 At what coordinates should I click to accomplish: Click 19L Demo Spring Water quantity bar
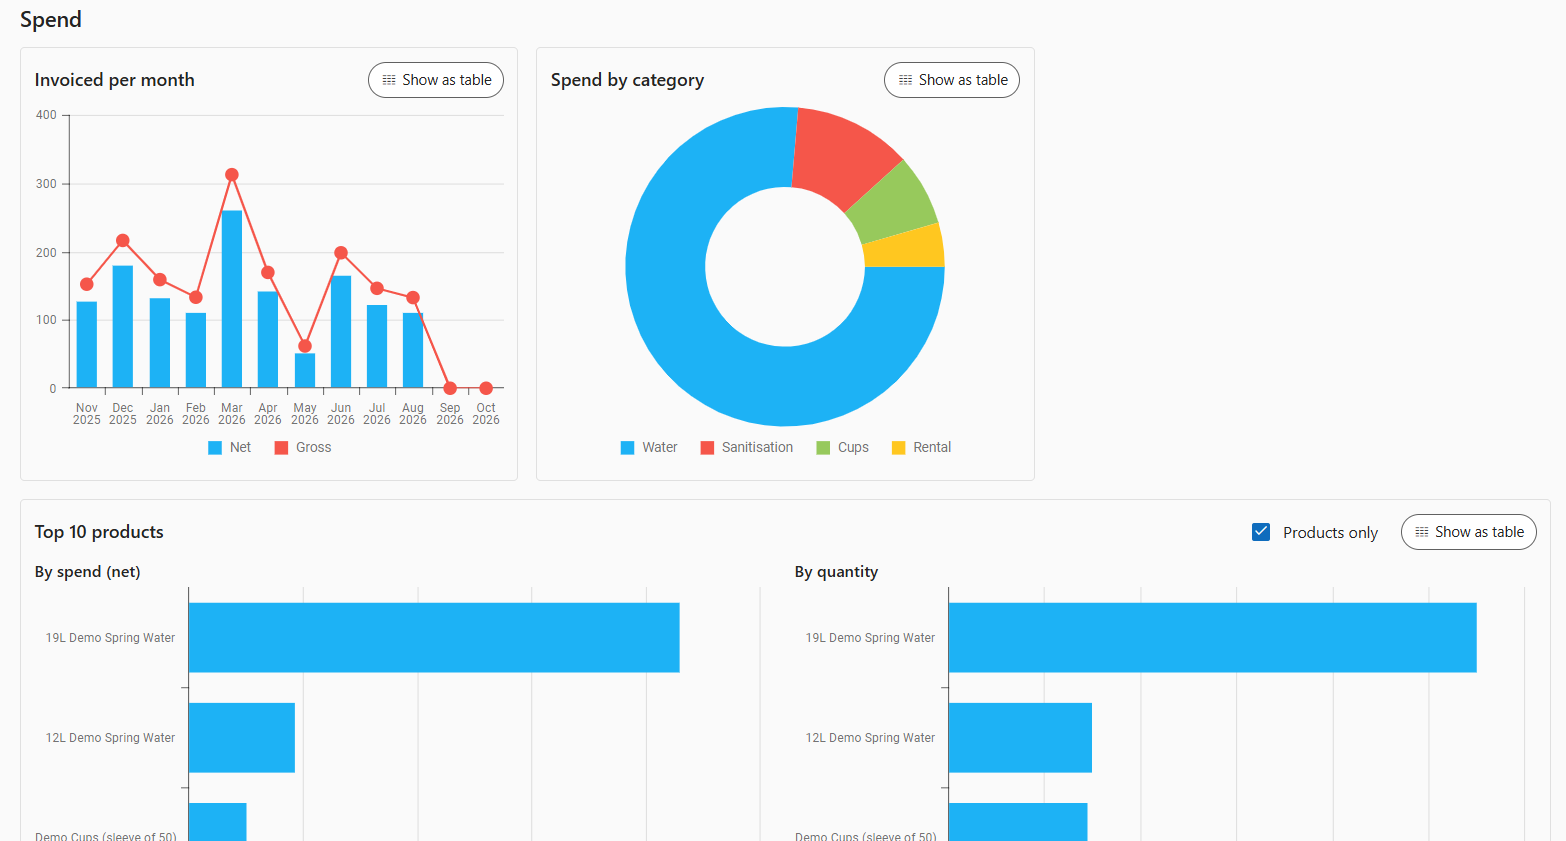(1213, 638)
